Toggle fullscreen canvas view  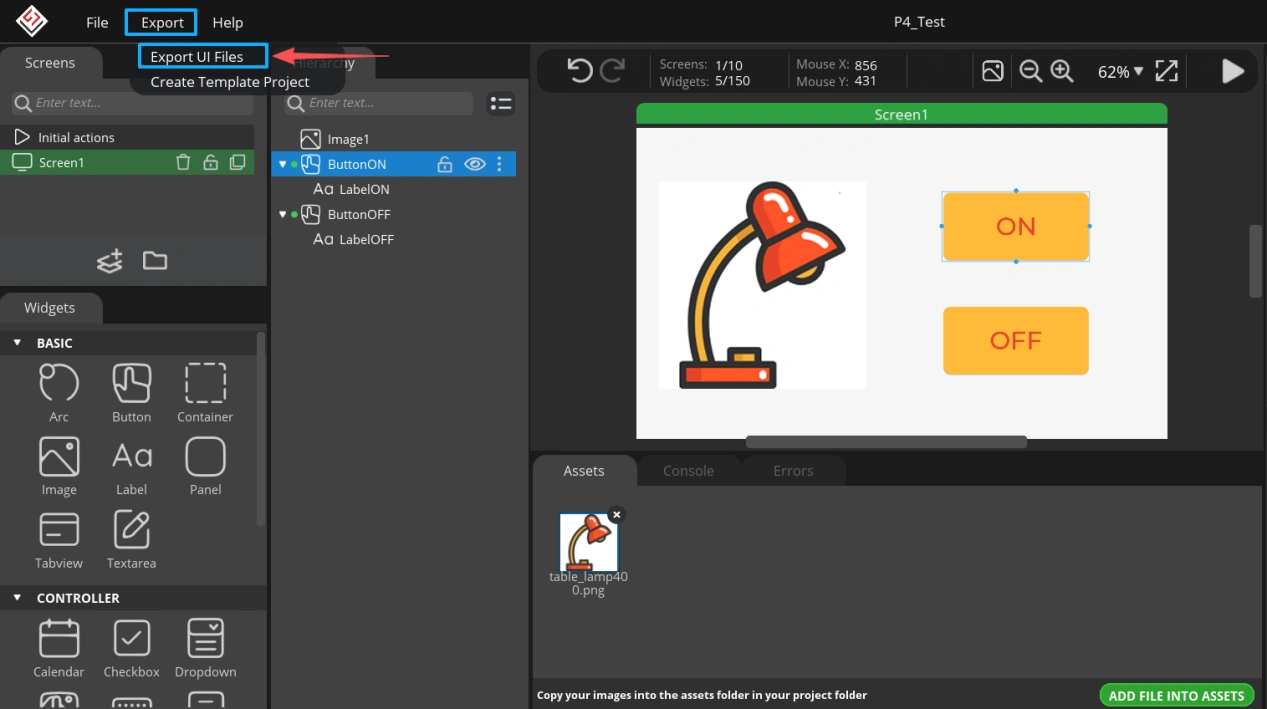(x=1166, y=71)
